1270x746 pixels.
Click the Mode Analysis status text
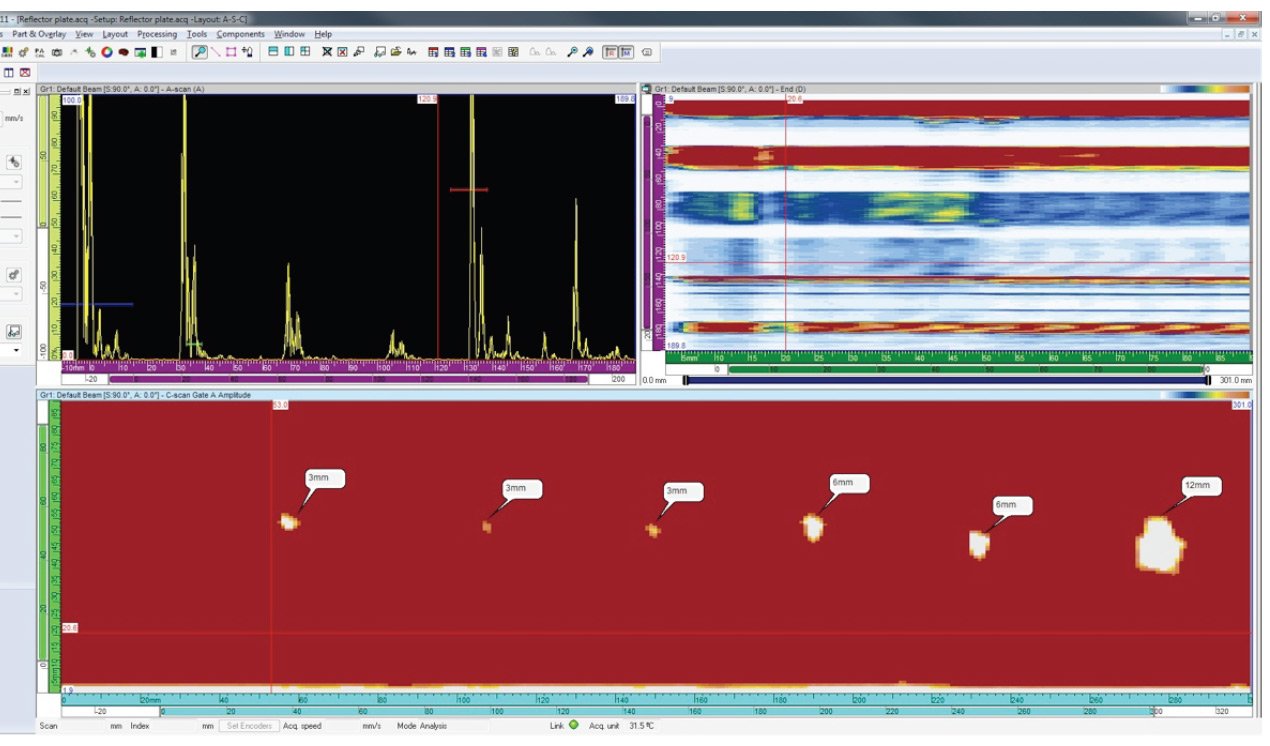pos(422,726)
